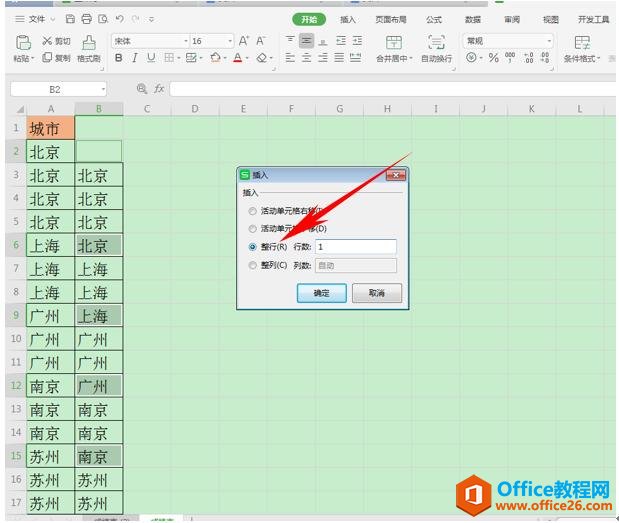This screenshot has height=523, width=619.
Task: Click the 取消 button in Insert dialog
Action: point(377,293)
